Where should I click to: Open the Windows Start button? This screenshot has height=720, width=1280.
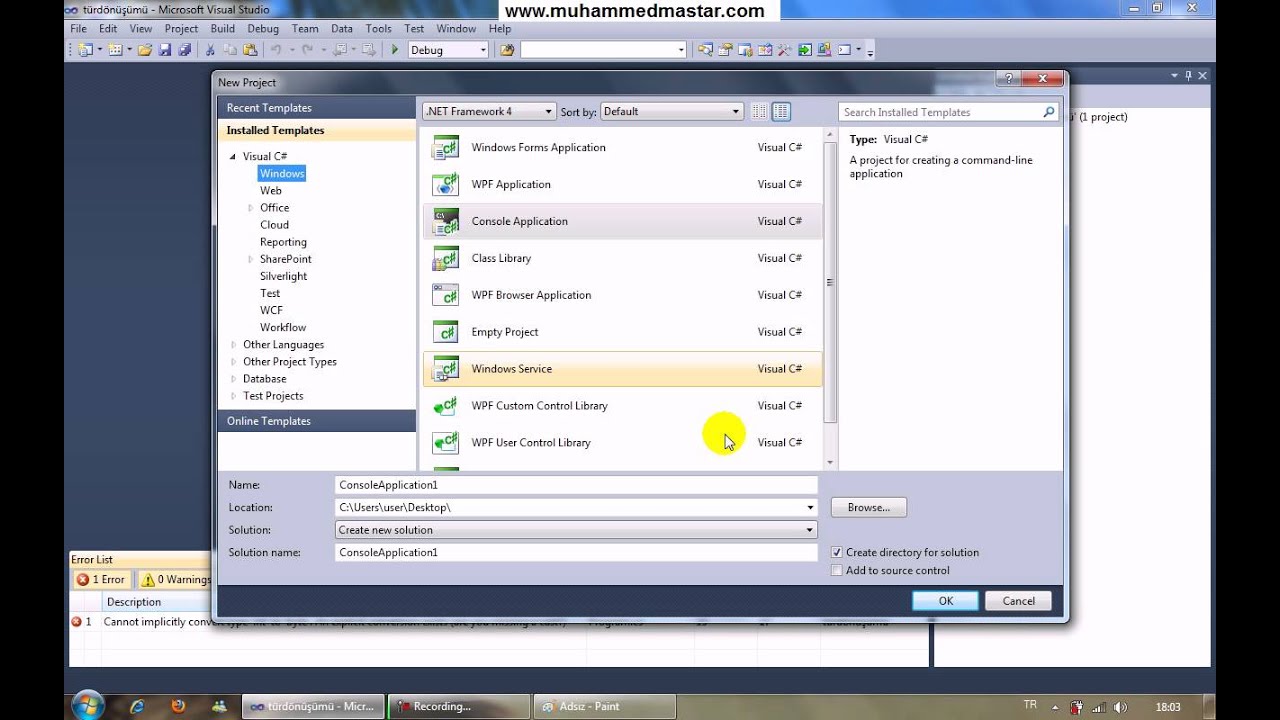(x=88, y=705)
